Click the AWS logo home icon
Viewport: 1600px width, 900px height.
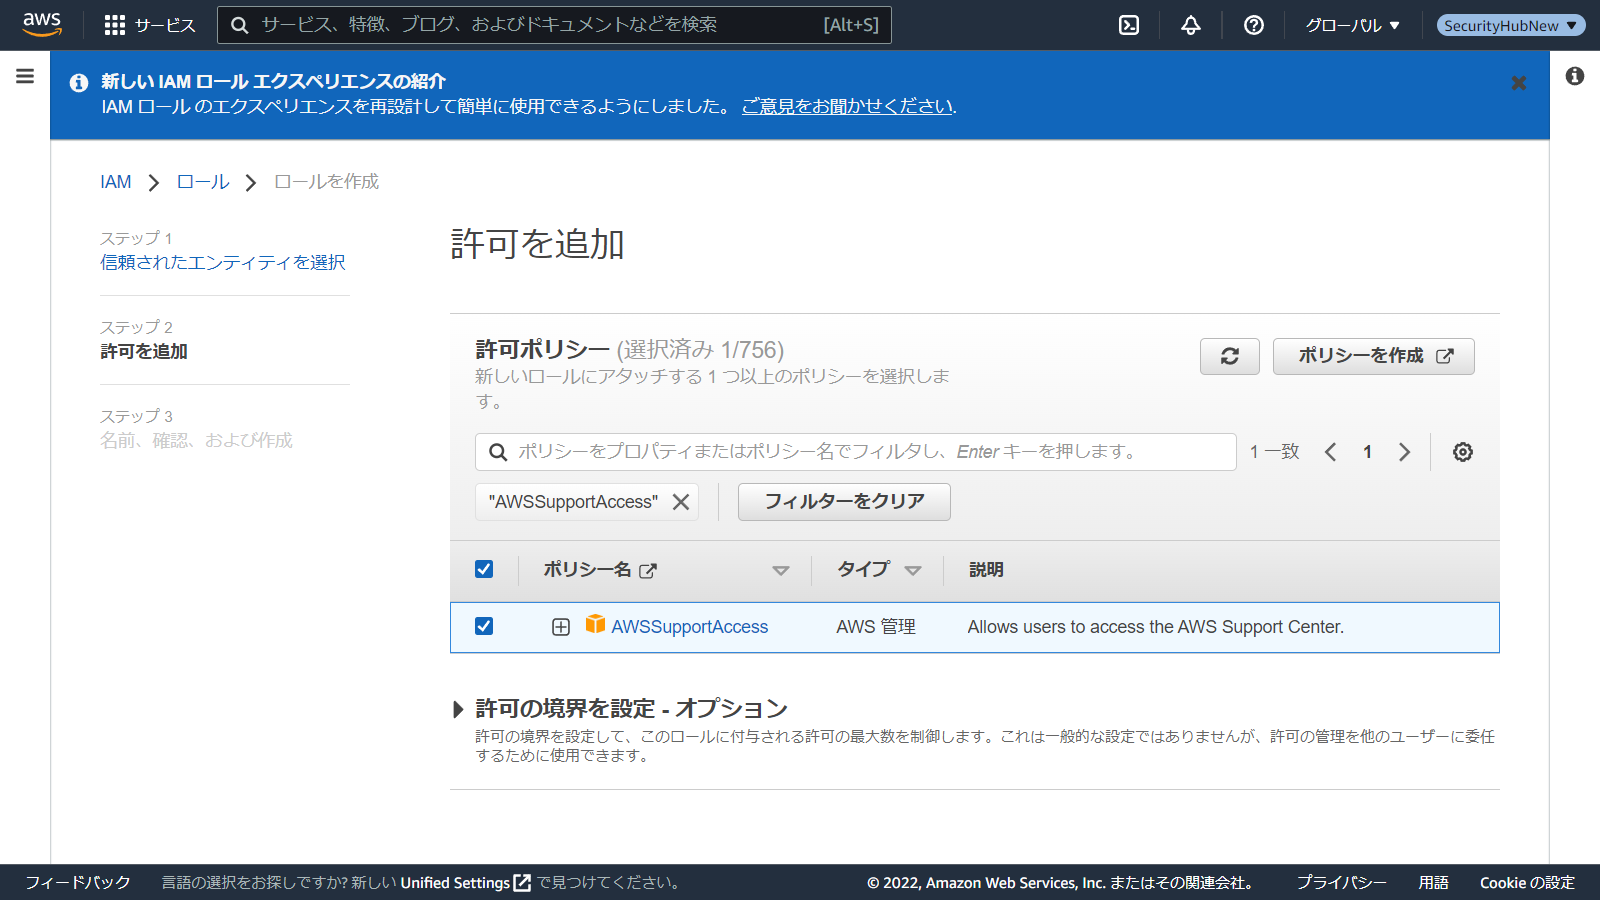[x=42, y=24]
